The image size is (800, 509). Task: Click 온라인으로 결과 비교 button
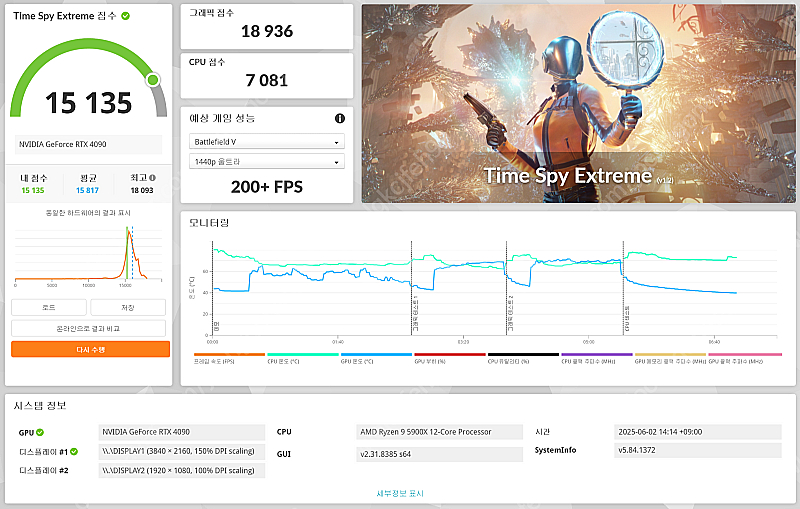pos(88,328)
